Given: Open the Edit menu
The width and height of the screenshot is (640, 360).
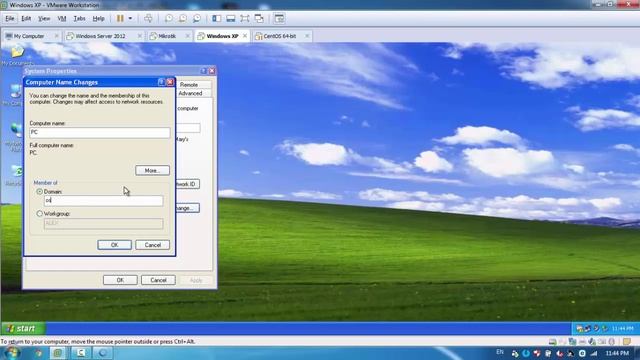Looking at the screenshot, I should (26, 18).
